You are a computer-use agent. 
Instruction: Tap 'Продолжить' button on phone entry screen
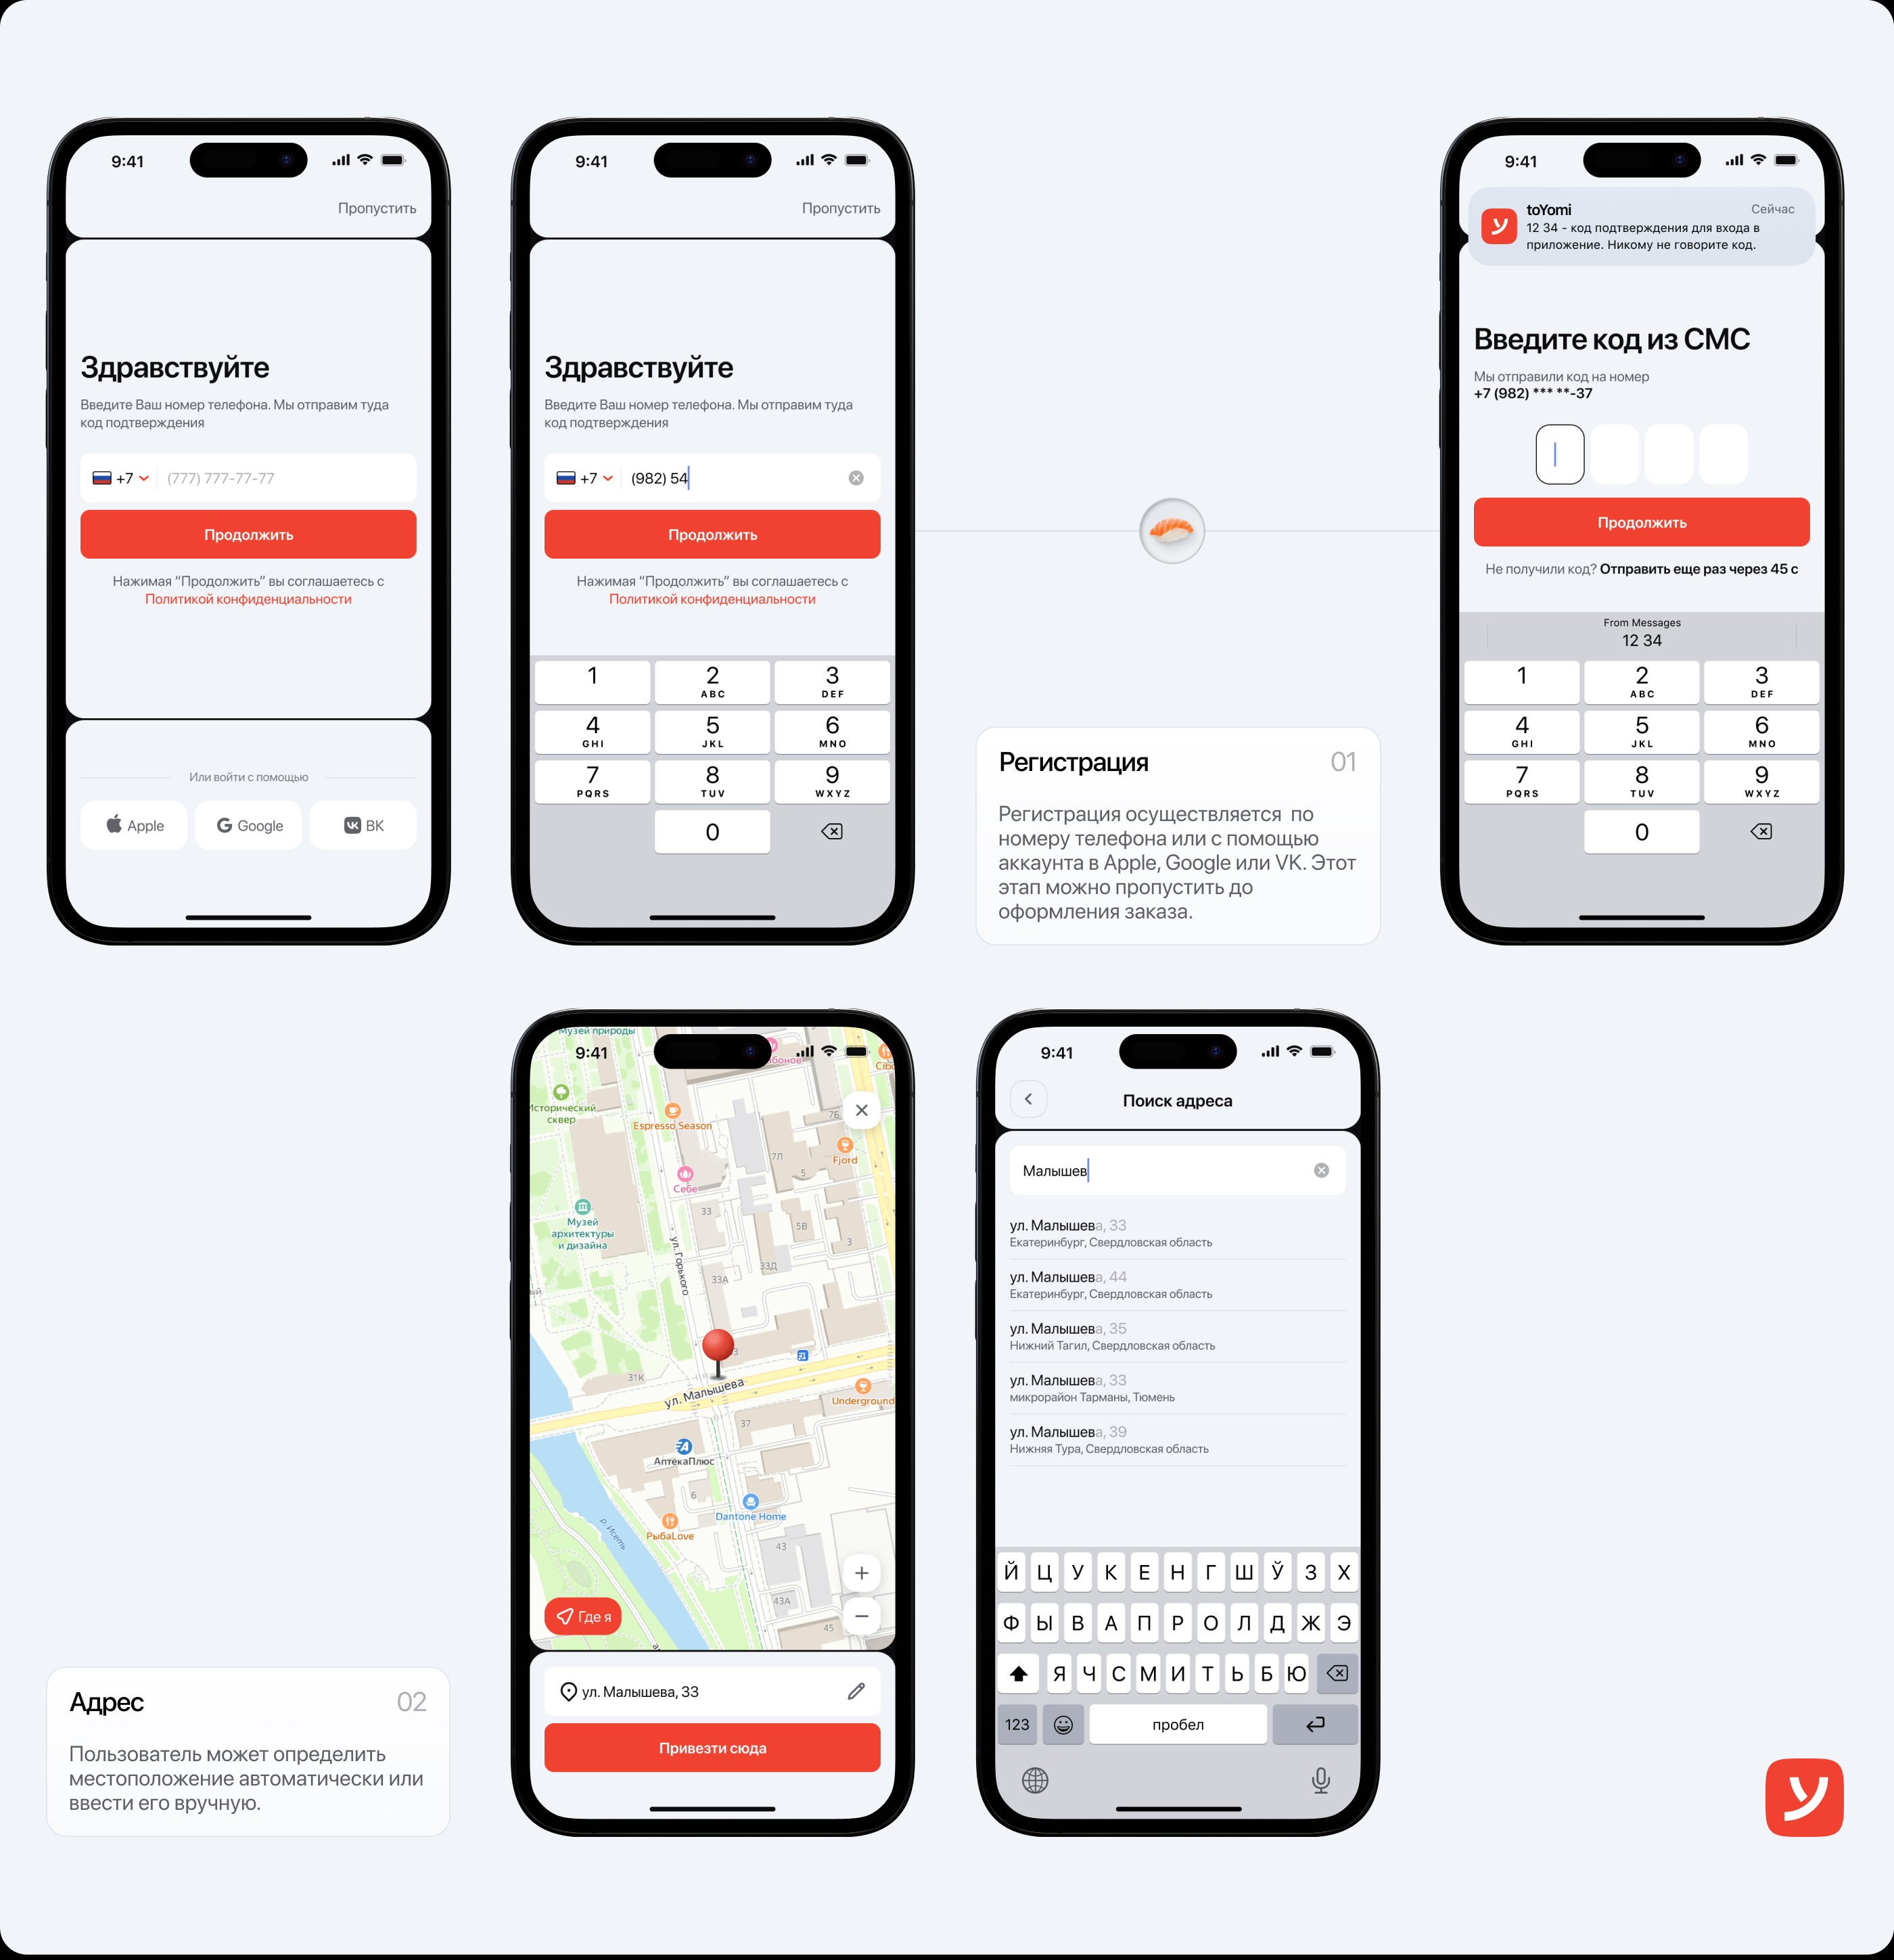coord(247,534)
